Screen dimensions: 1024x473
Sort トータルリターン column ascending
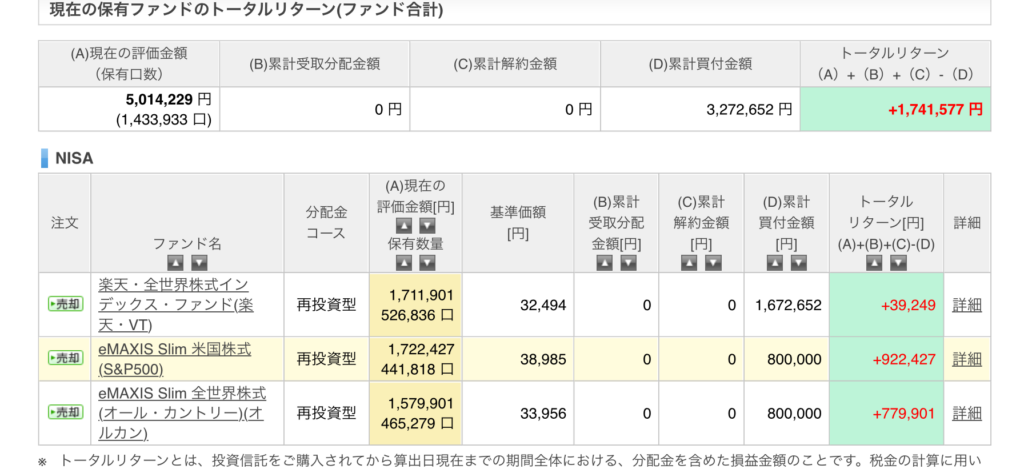875,262
